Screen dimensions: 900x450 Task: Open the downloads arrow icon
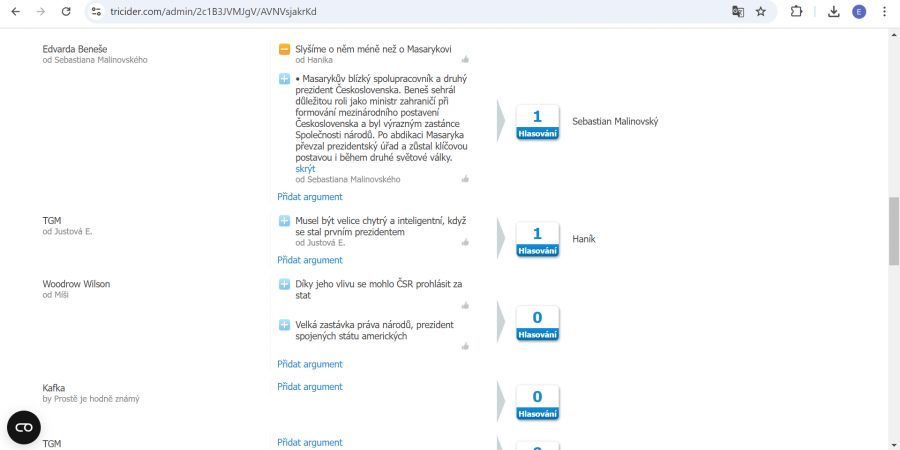(x=833, y=11)
